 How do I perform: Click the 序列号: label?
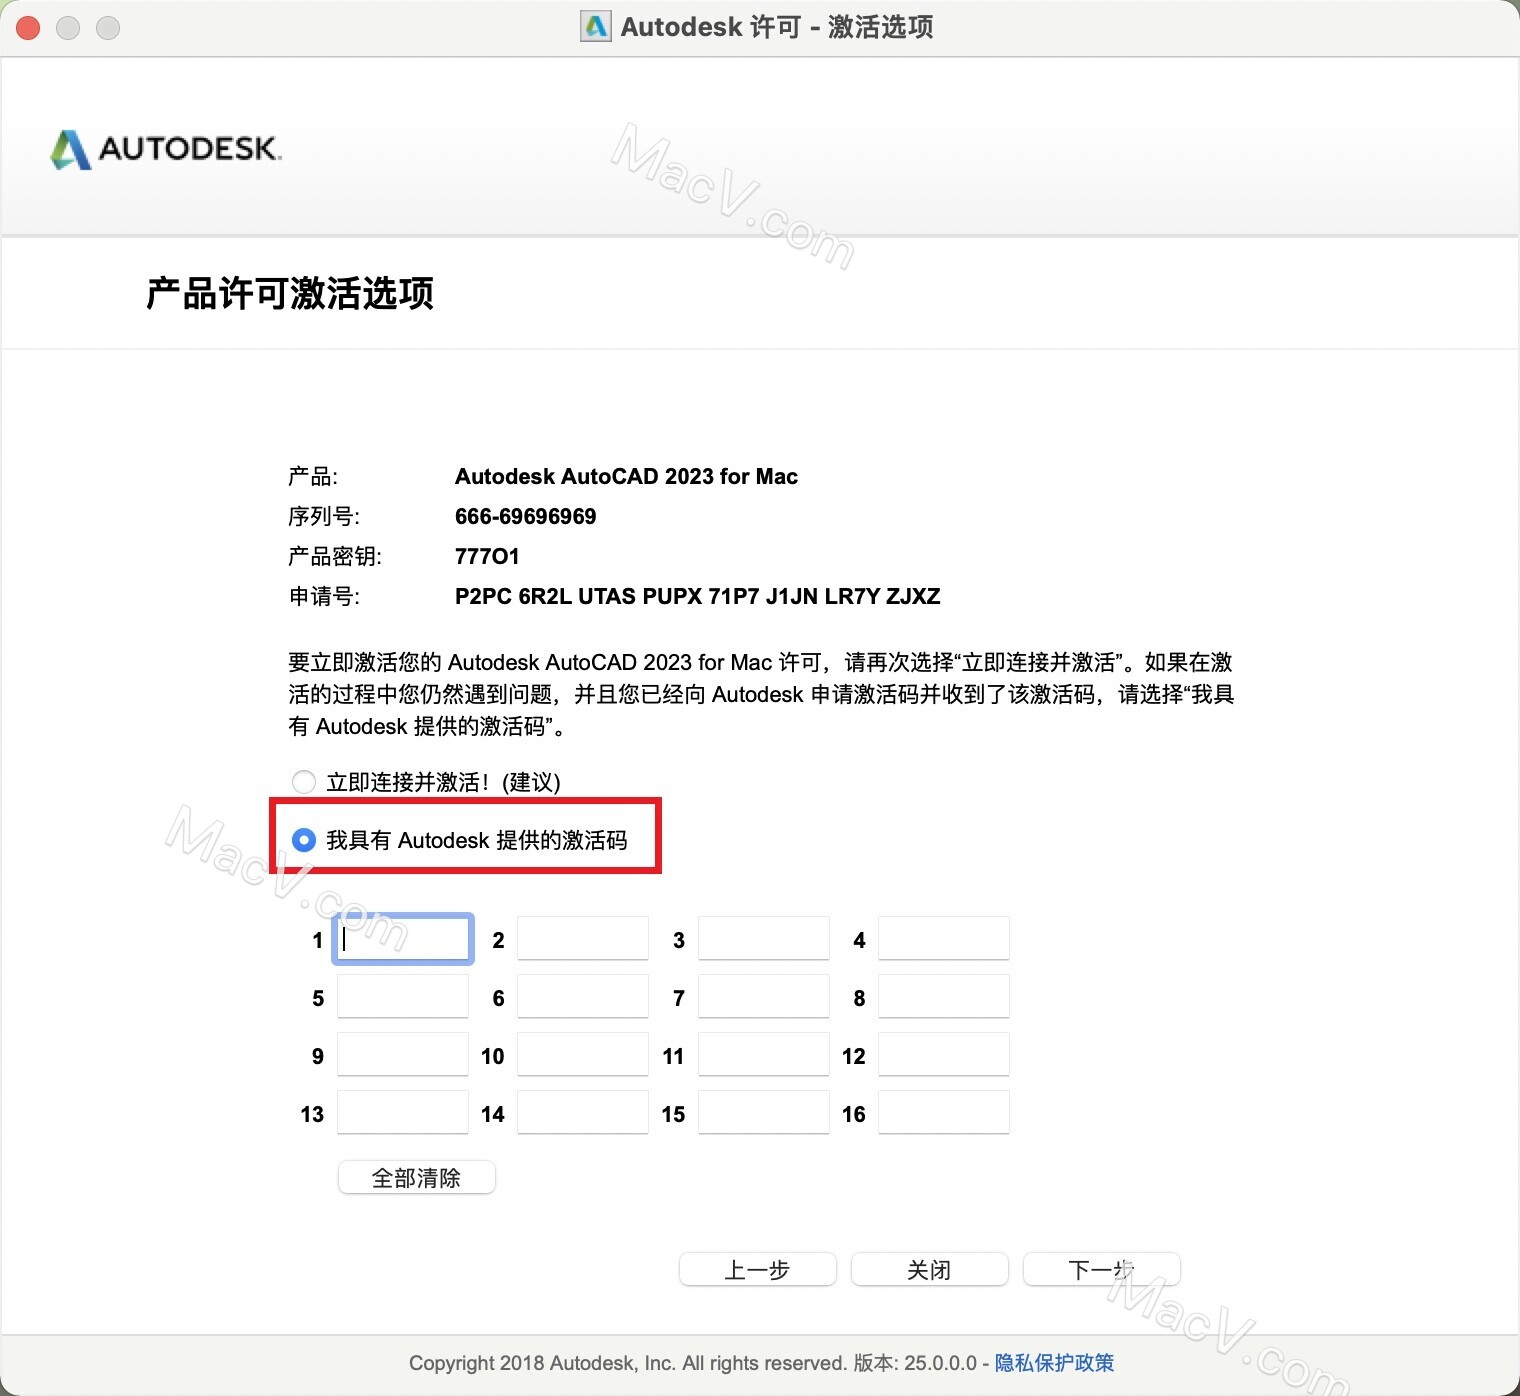click(324, 516)
